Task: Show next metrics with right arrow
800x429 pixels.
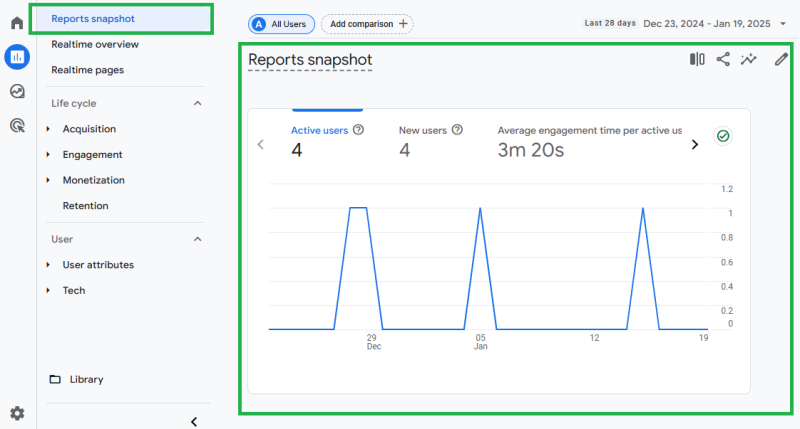Action: tap(694, 145)
